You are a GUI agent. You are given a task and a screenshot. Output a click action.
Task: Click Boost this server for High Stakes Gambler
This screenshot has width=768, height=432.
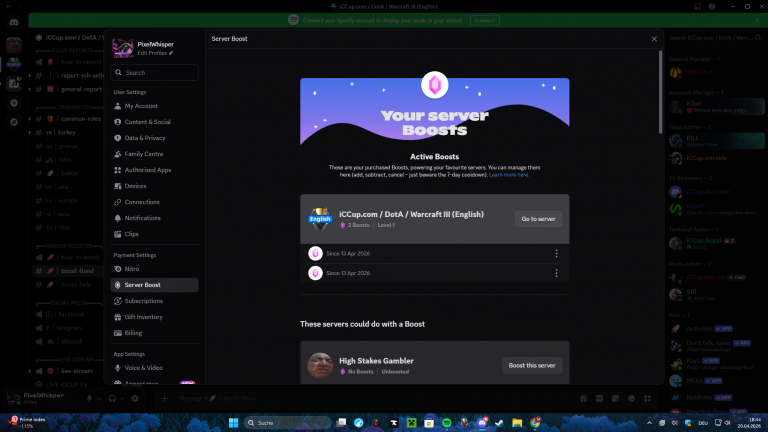coord(531,365)
